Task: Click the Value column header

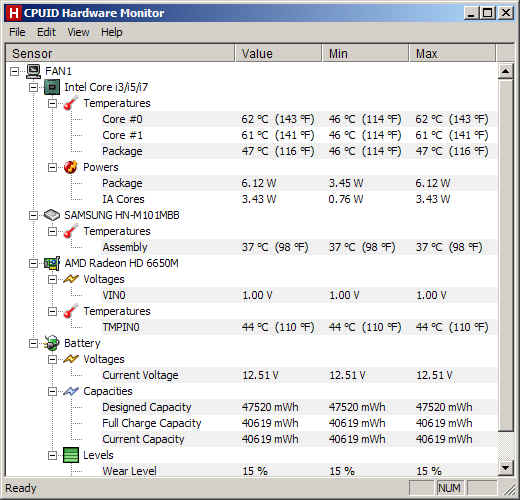Action: point(278,53)
